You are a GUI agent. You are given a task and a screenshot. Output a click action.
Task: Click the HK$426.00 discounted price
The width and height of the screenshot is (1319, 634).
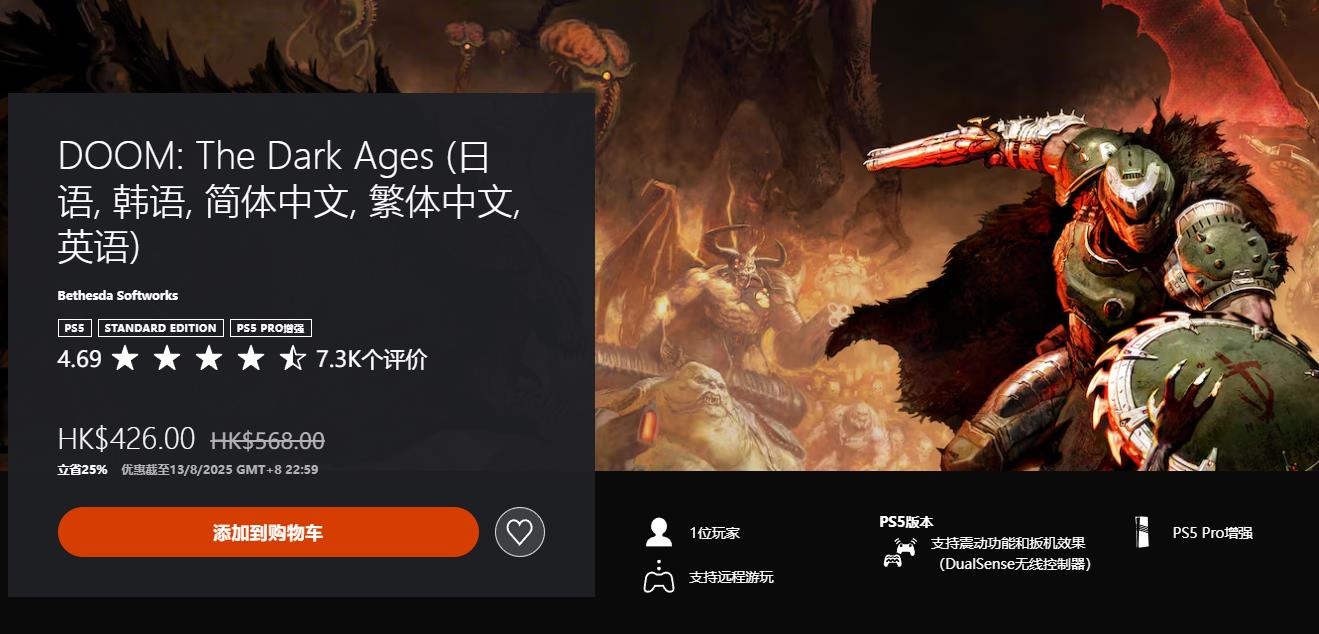pyautogui.click(x=126, y=439)
